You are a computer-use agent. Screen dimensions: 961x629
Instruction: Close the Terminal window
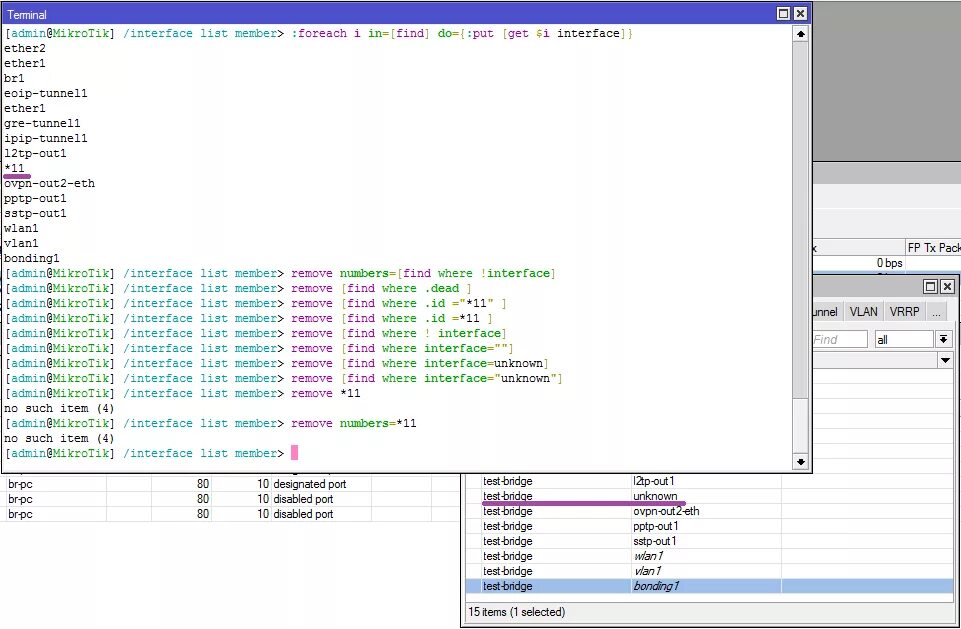pos(800,13)
